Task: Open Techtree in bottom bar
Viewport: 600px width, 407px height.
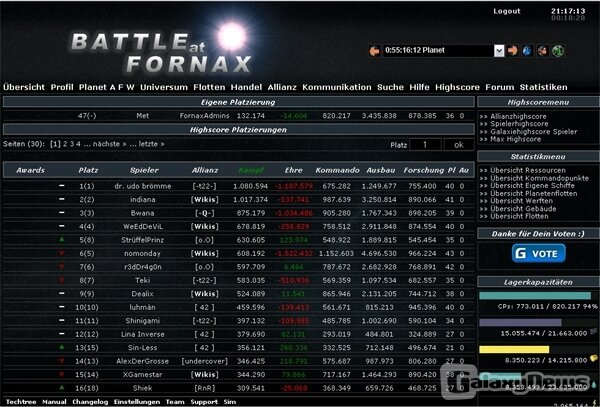Action: pos(21,402)
